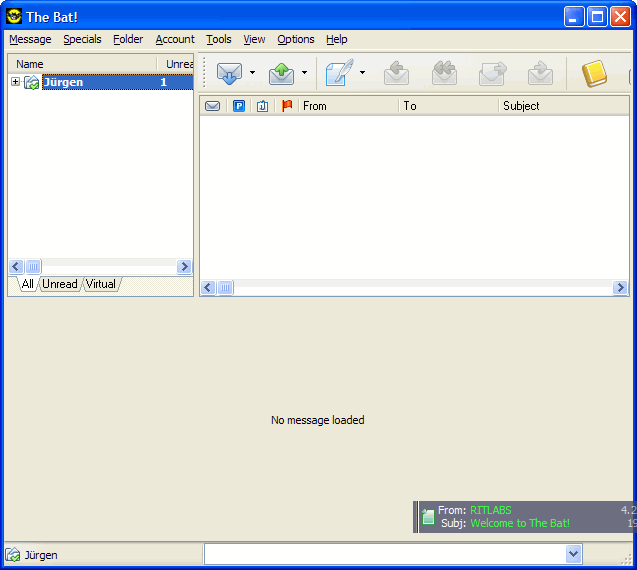Switch to the Virtual folder tab
This screenshot has height=570, width=637.
click(101, 284)
